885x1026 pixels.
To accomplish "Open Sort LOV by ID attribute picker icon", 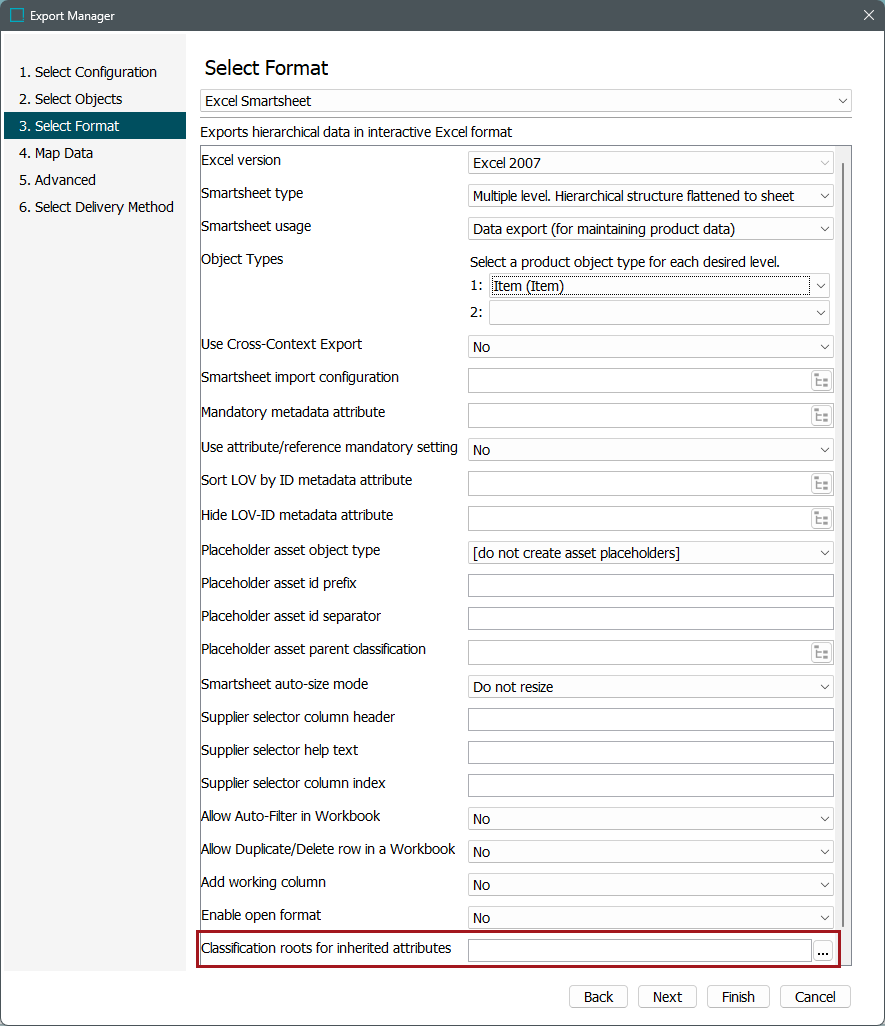I will (821, 484).
